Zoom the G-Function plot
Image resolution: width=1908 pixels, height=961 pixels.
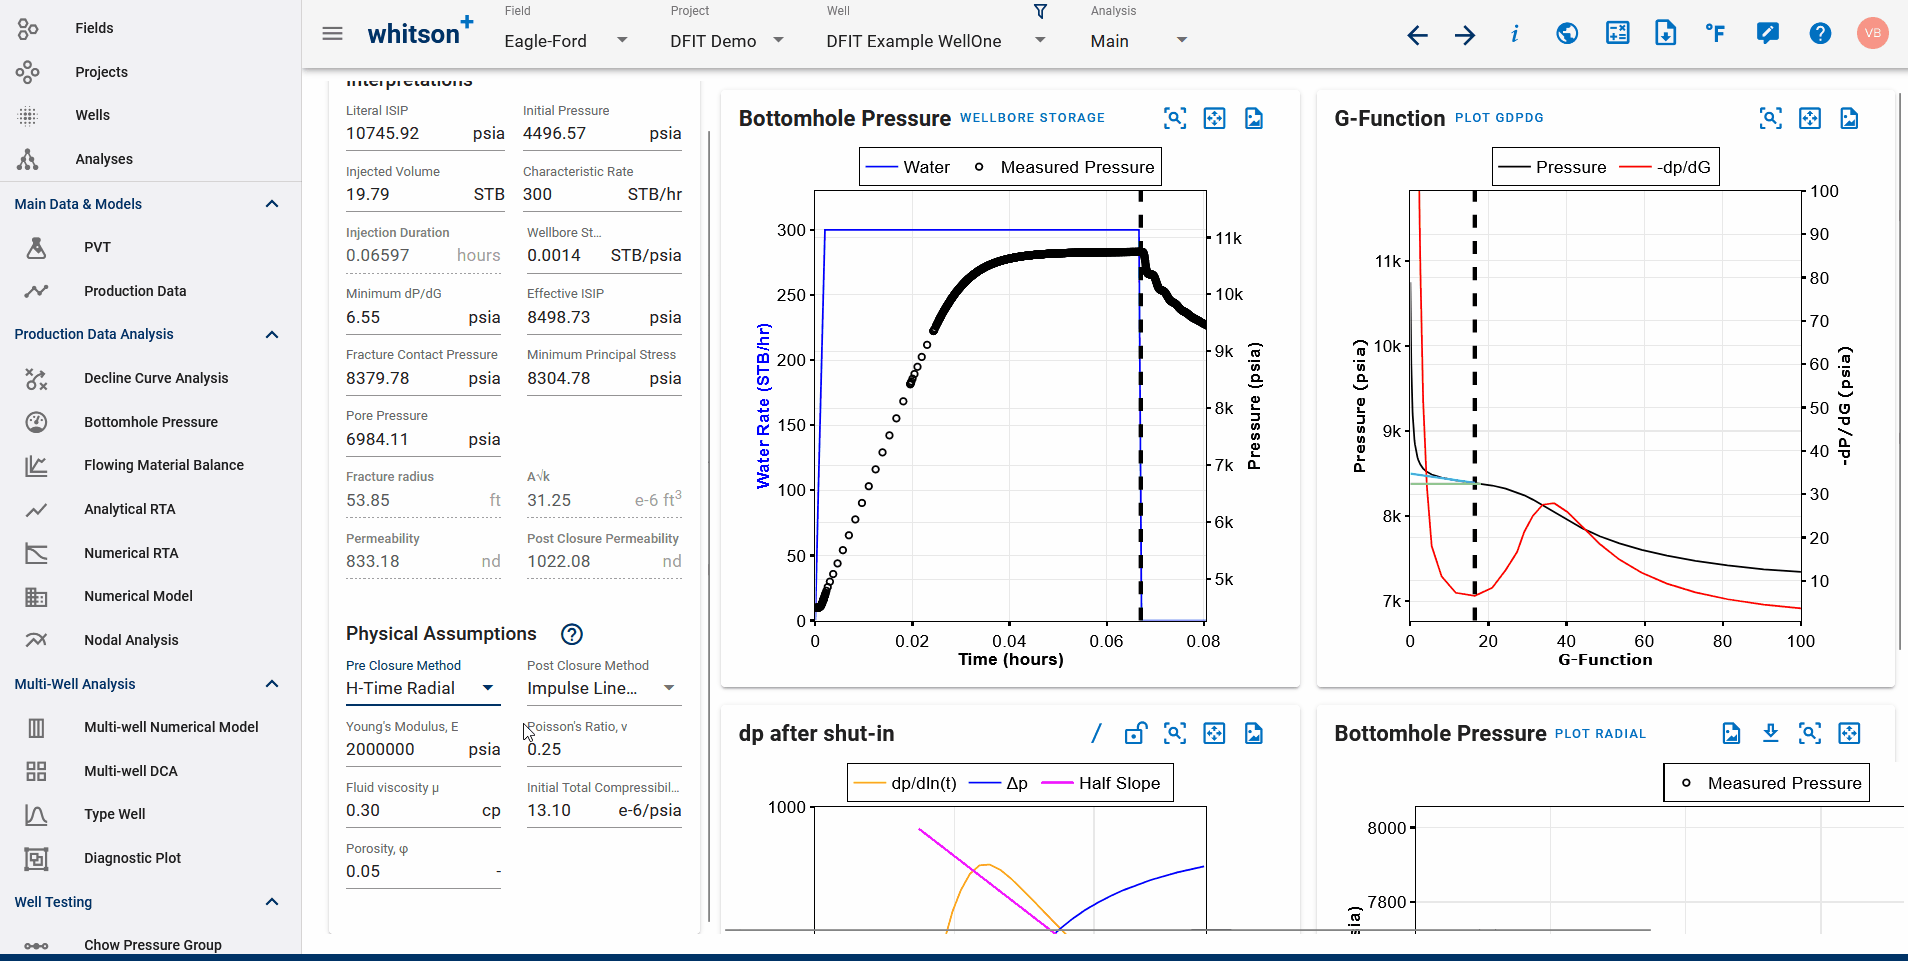tap(1770, 119)
